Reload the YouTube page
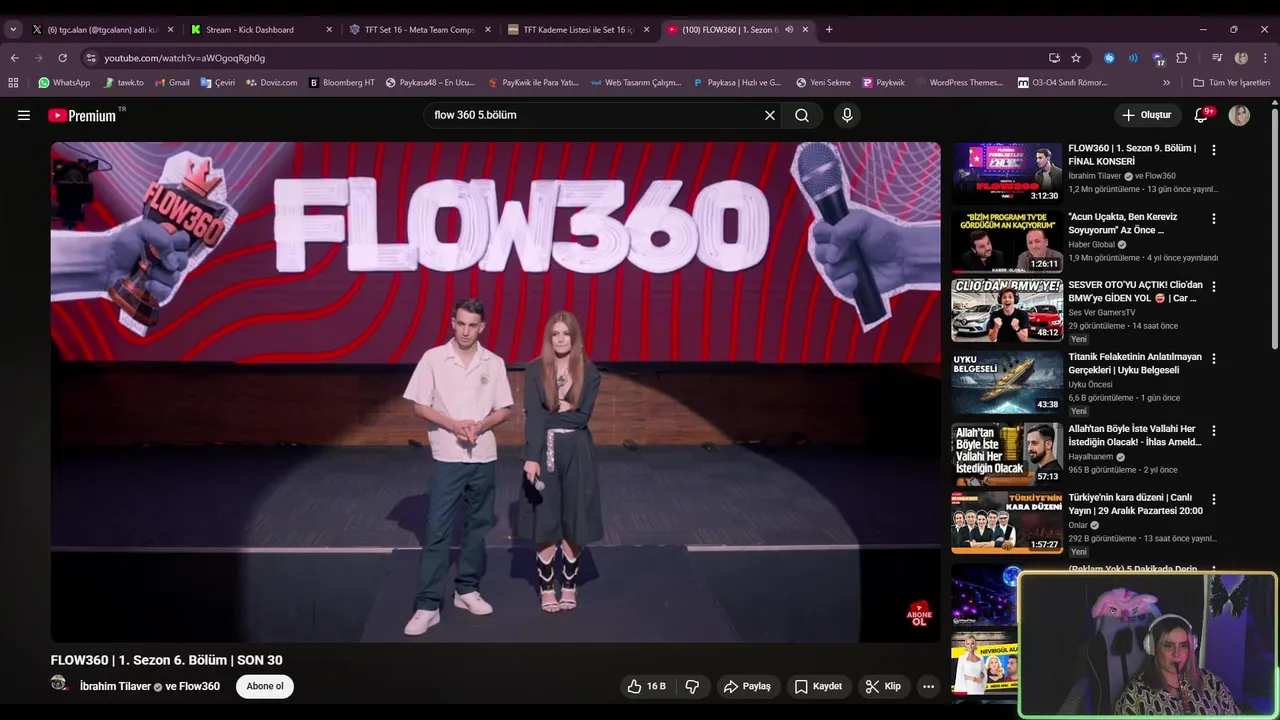This screenshot has width=1280, height=720. (x=62, y=58)
